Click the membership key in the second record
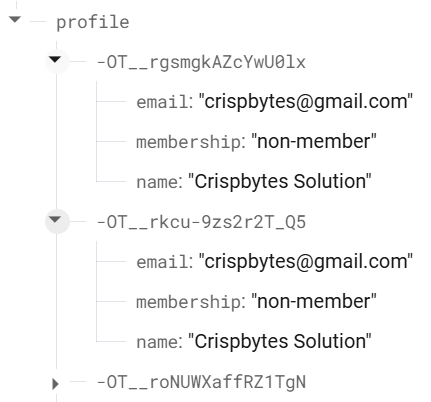The height and width of the screenshot is (402, 431). point(188,302)
